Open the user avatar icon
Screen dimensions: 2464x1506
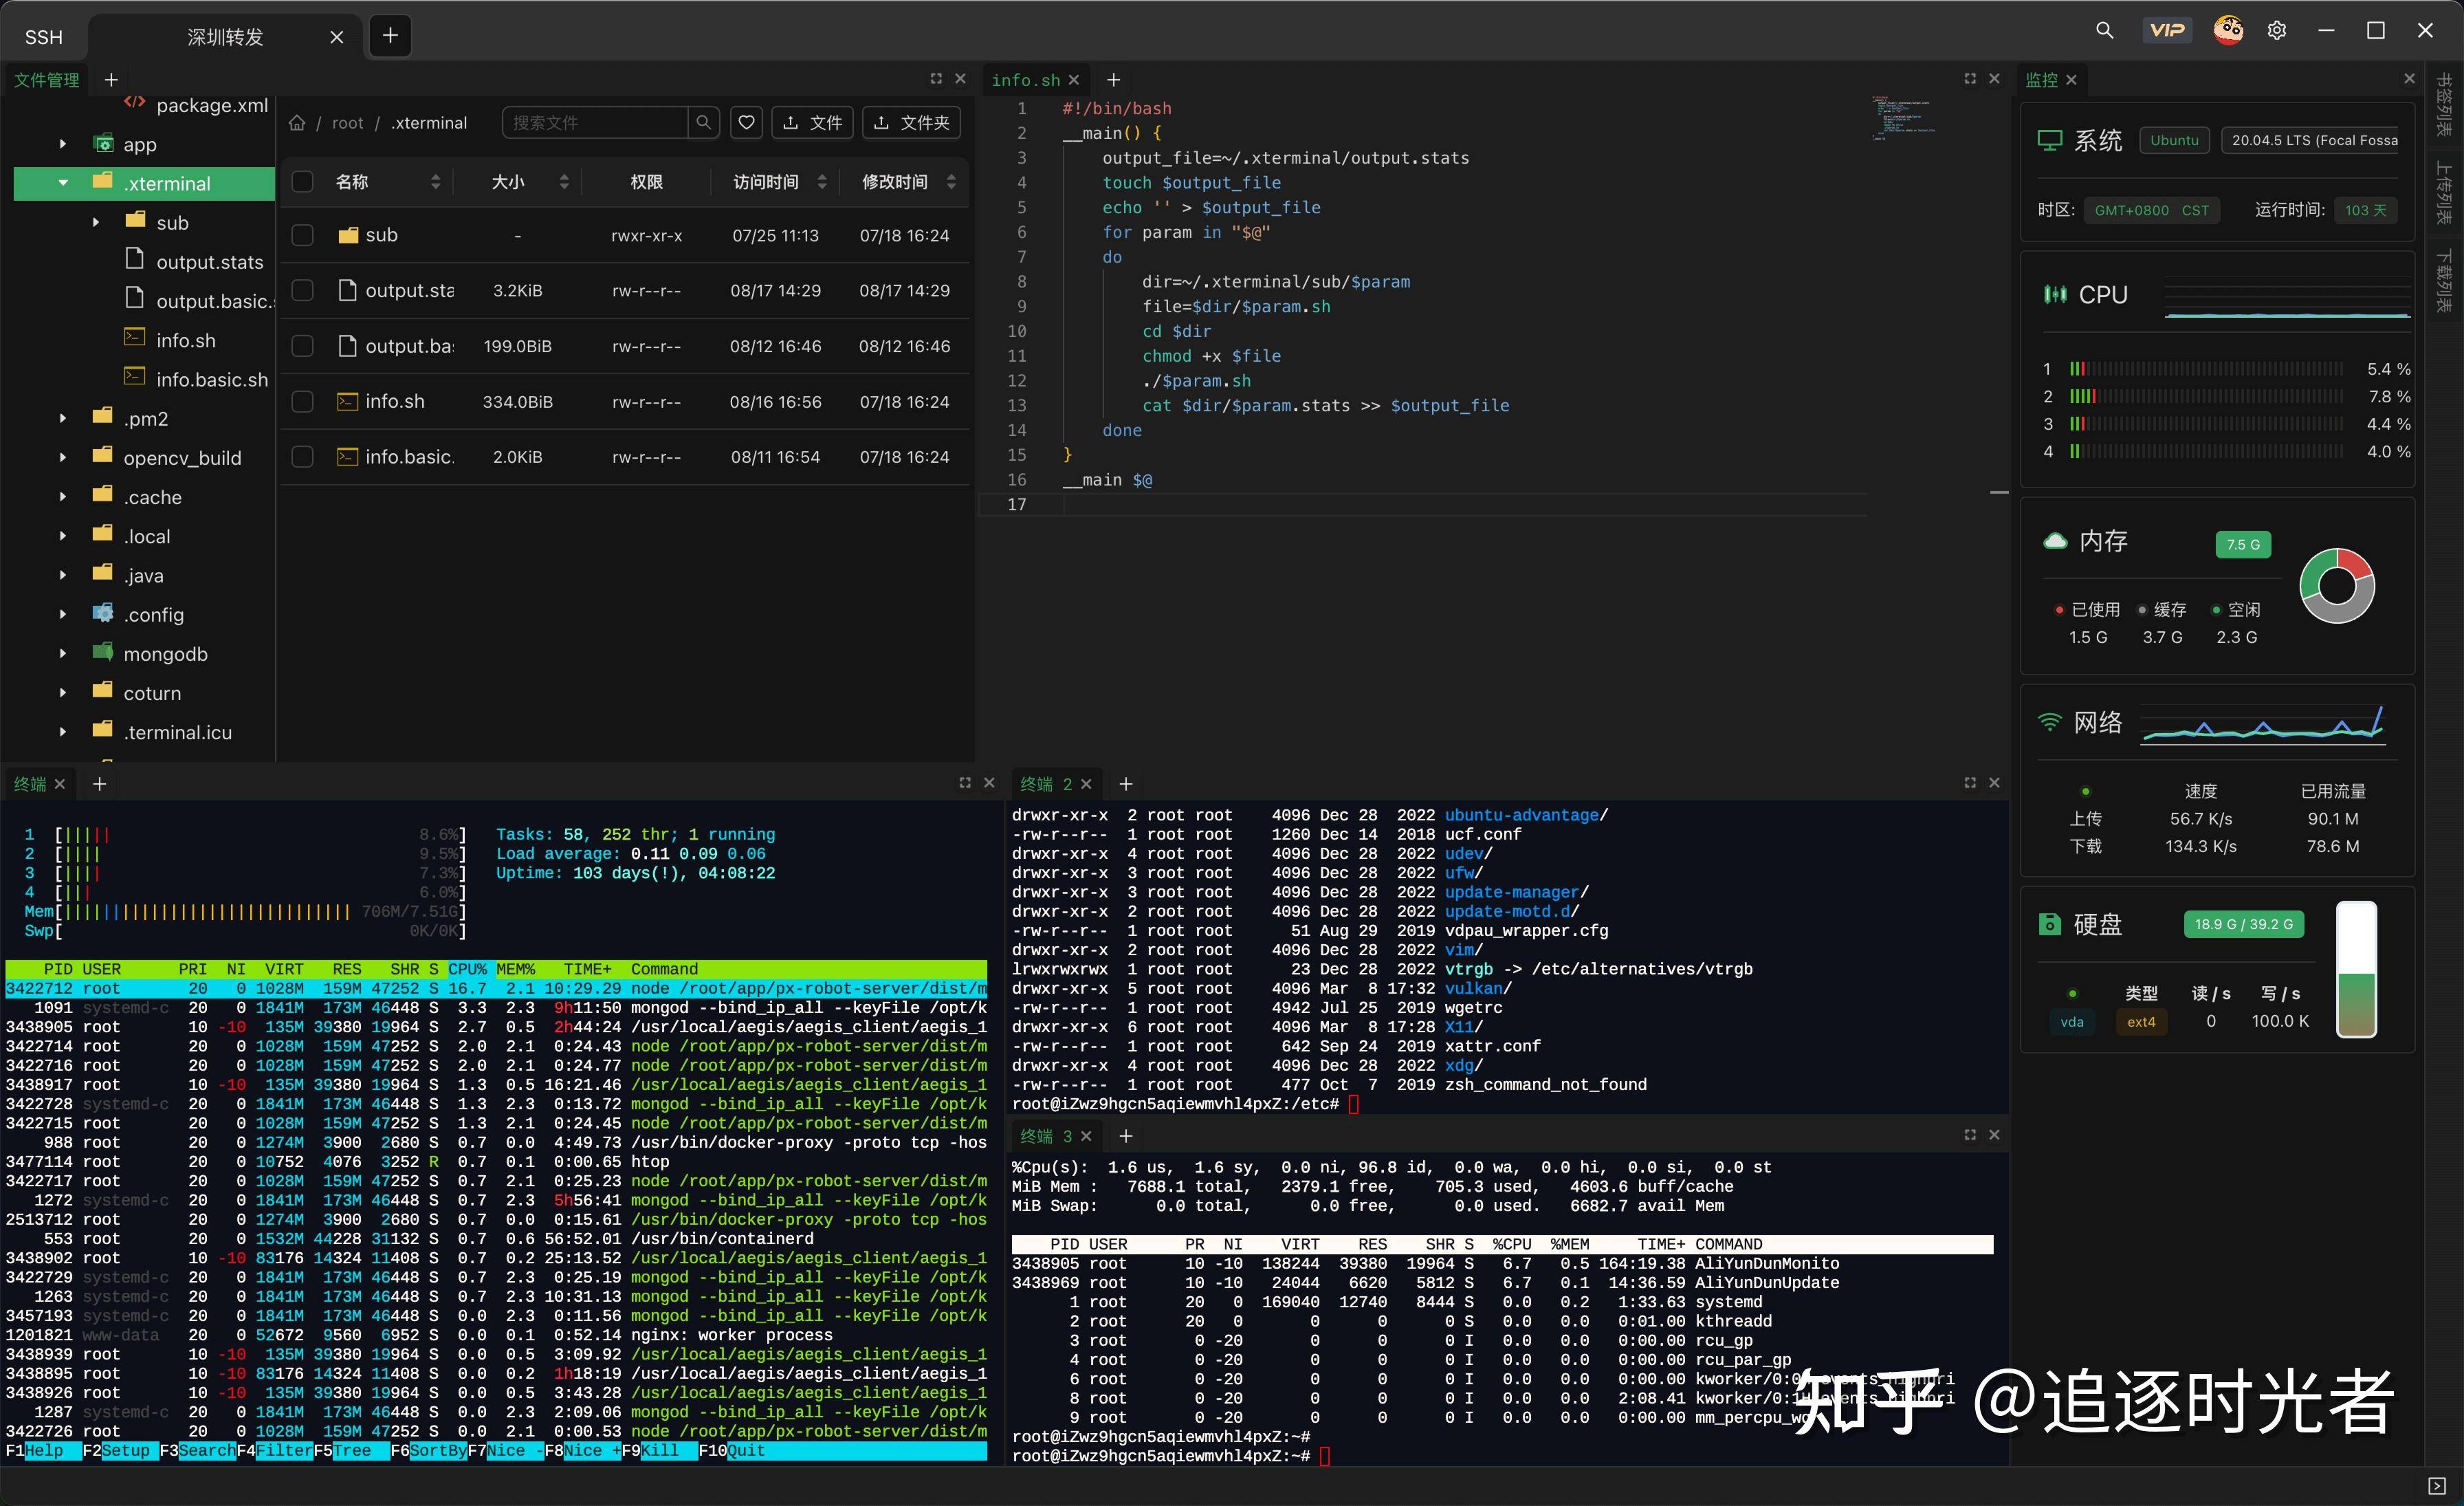[x=2228, y=31]
